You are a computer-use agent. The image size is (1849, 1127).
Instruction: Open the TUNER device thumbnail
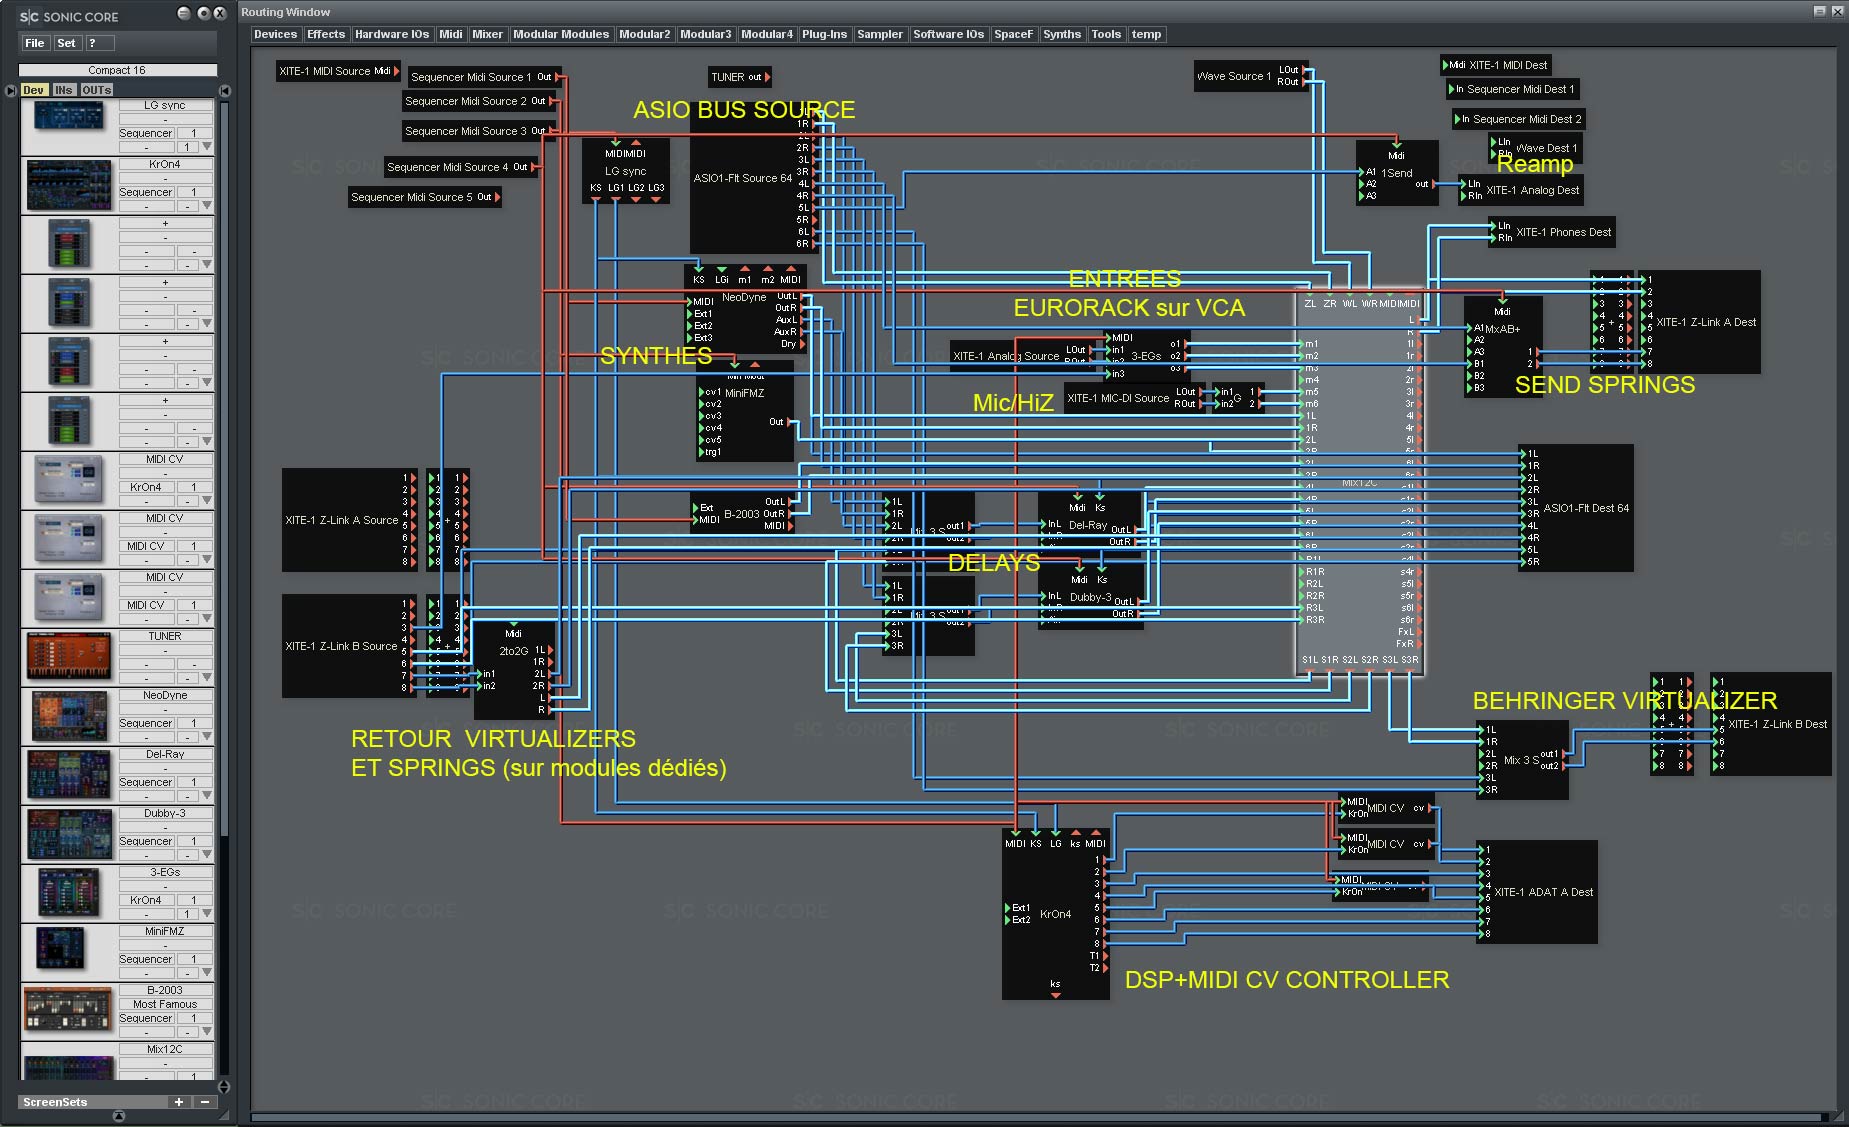pyautogui.click(x=69, y=657)
